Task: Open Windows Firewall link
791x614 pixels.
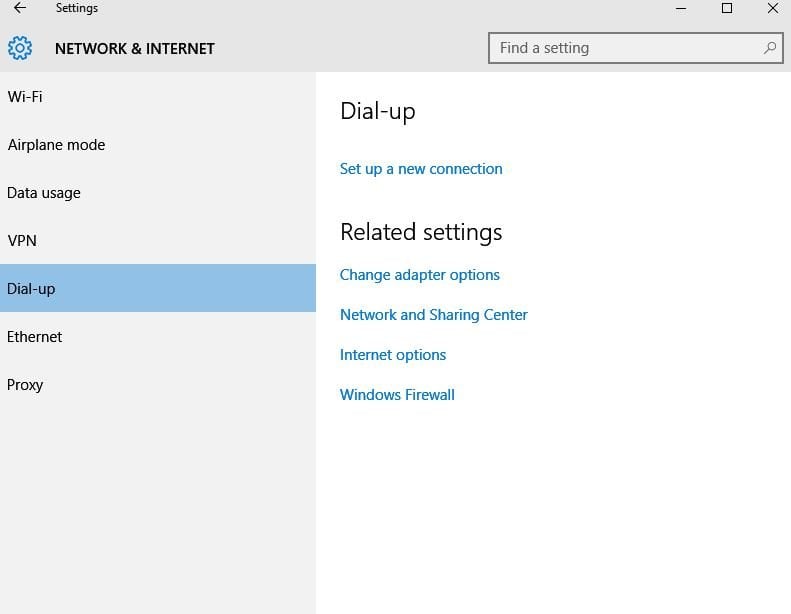Action: (398, 395)
